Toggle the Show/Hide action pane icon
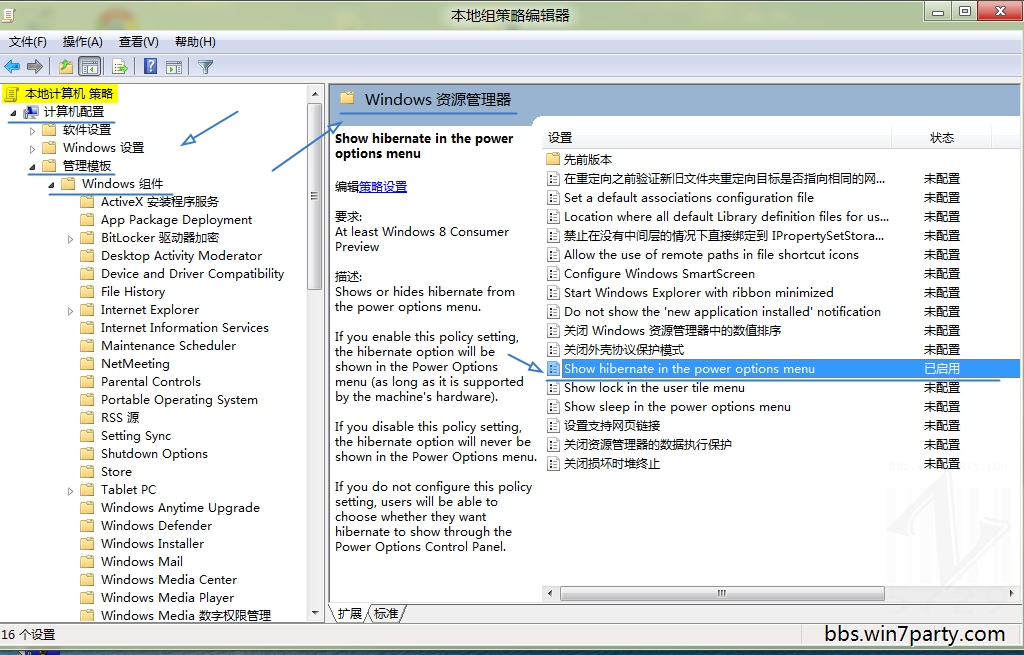1024x655 pixels. [174, 66]
